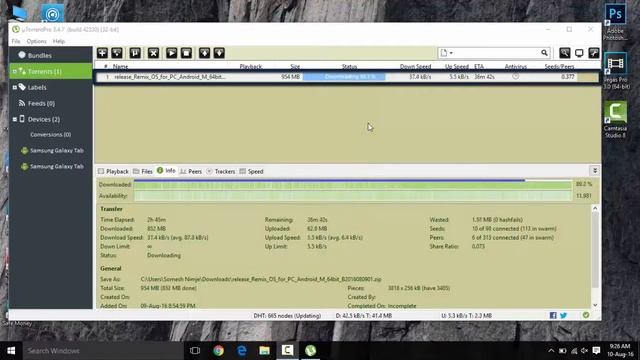Move torrent up the queue
The height and width of the screenshot is (360, 640).
click(204, 53)
